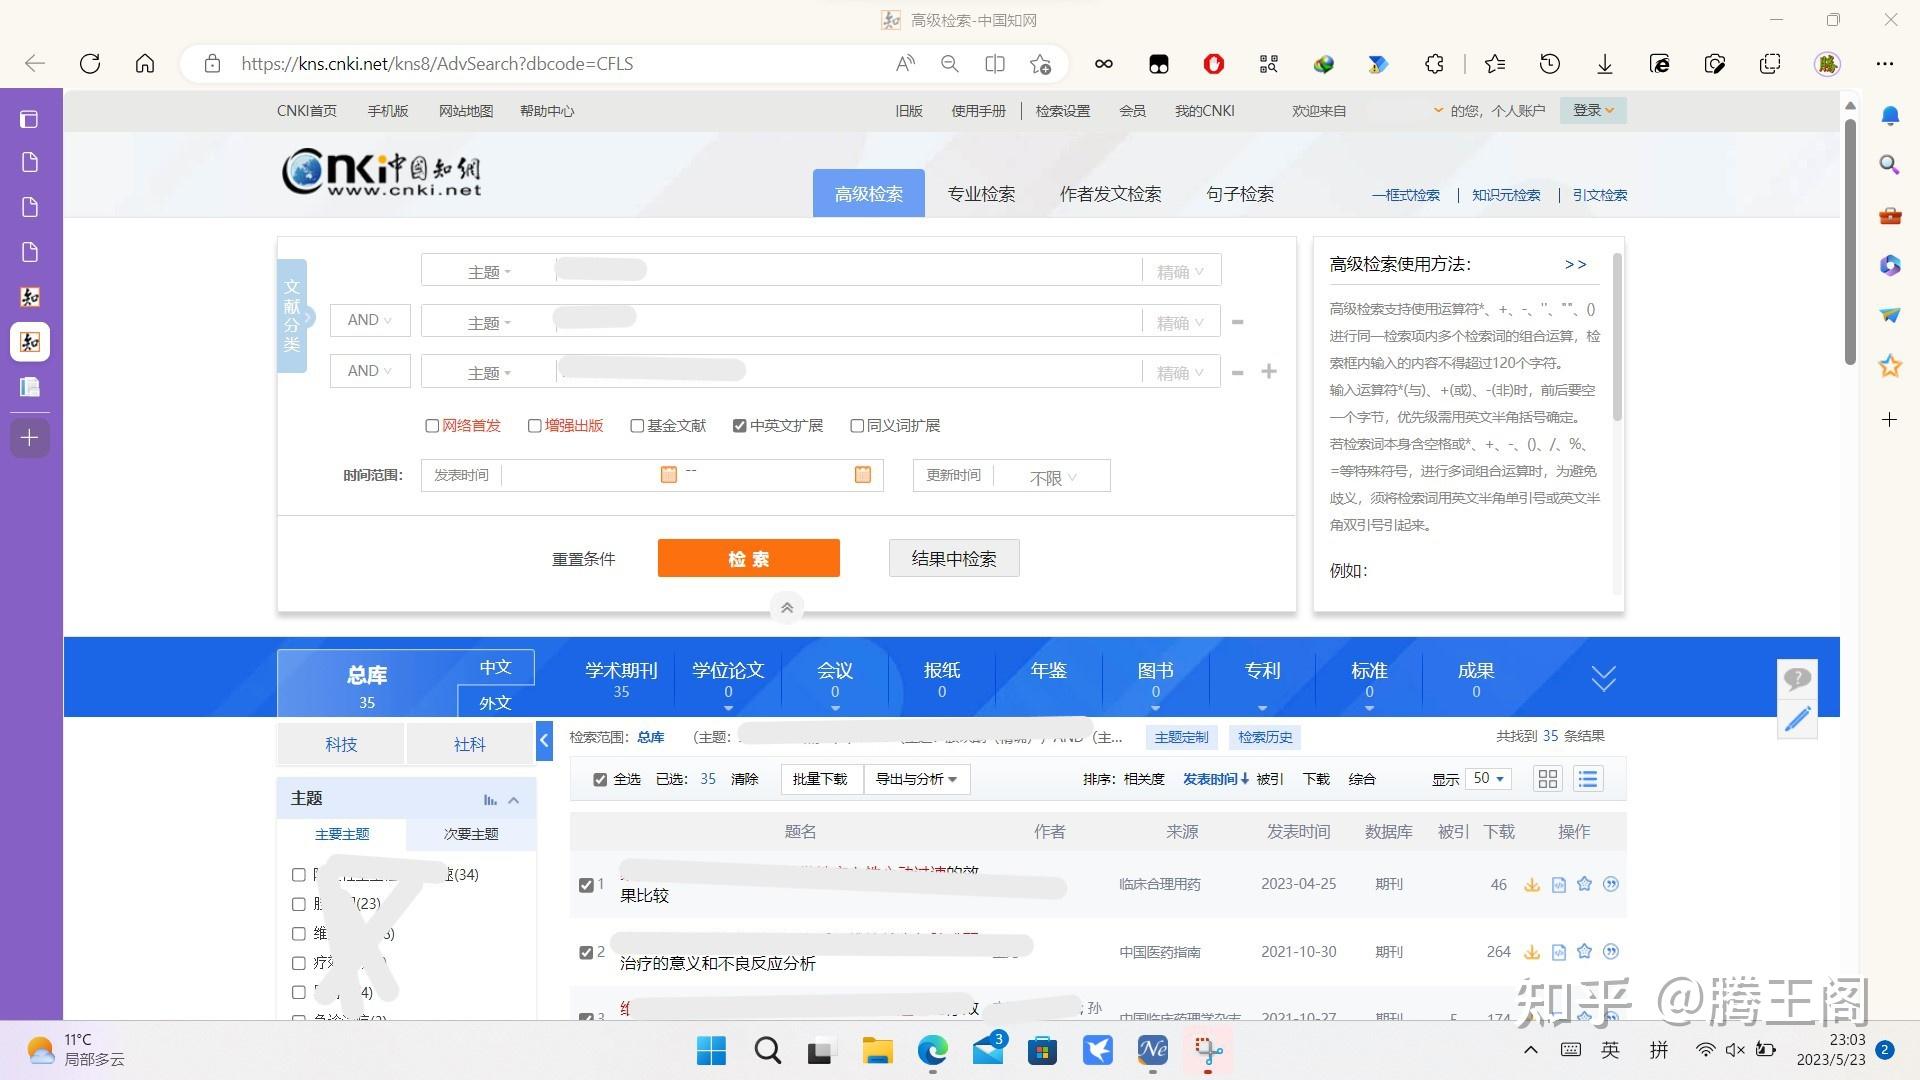Open the feedback chat bubble icon

[1797, 679]
